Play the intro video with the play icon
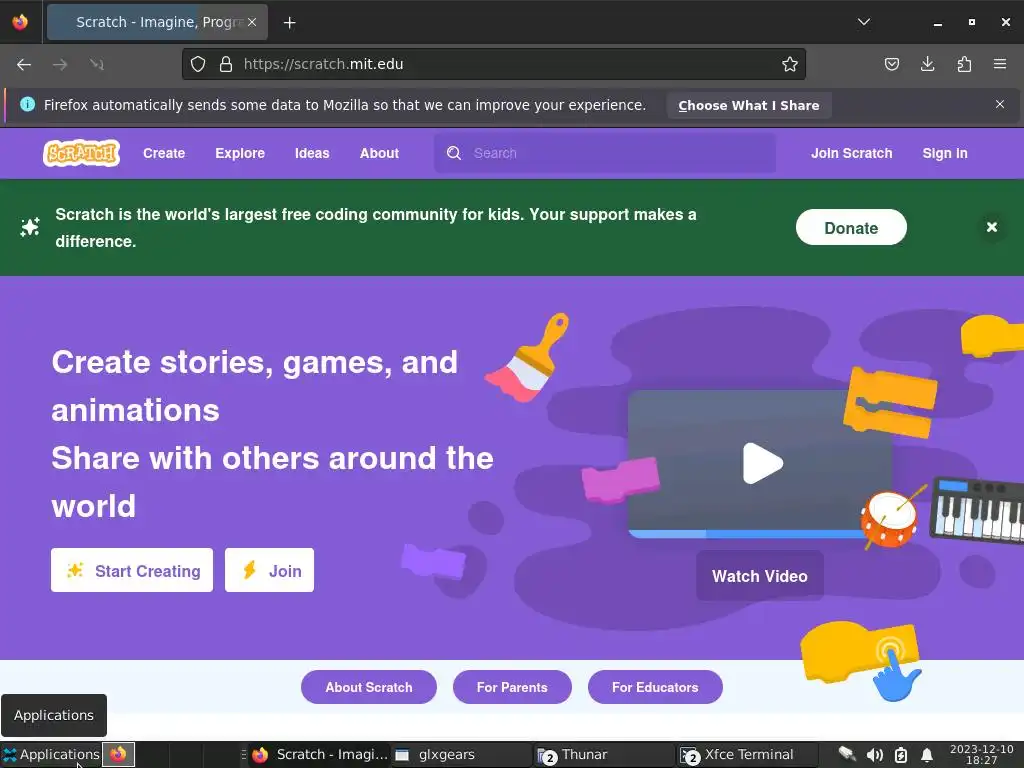 tap(763, 463)
